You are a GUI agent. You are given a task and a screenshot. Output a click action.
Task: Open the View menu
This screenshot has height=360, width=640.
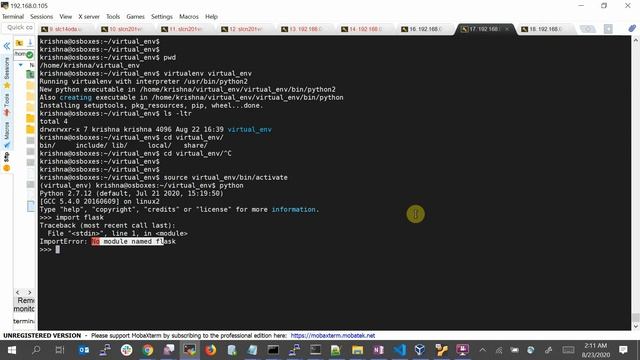pyautogui.click(x=65, y=17)
